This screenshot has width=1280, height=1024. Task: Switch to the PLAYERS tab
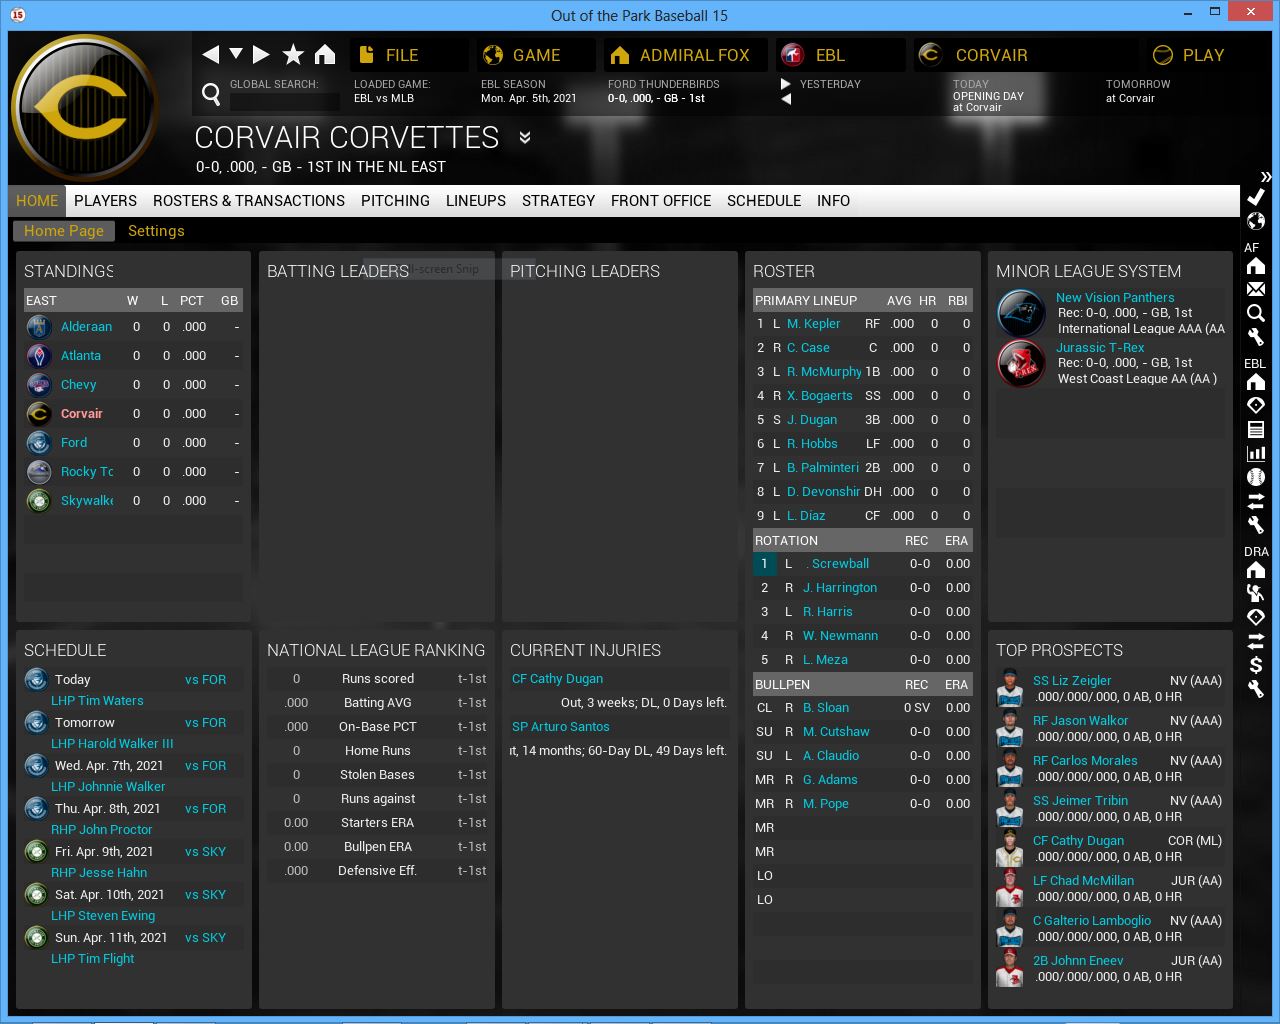pyautogui.click(x=105, y=201)
